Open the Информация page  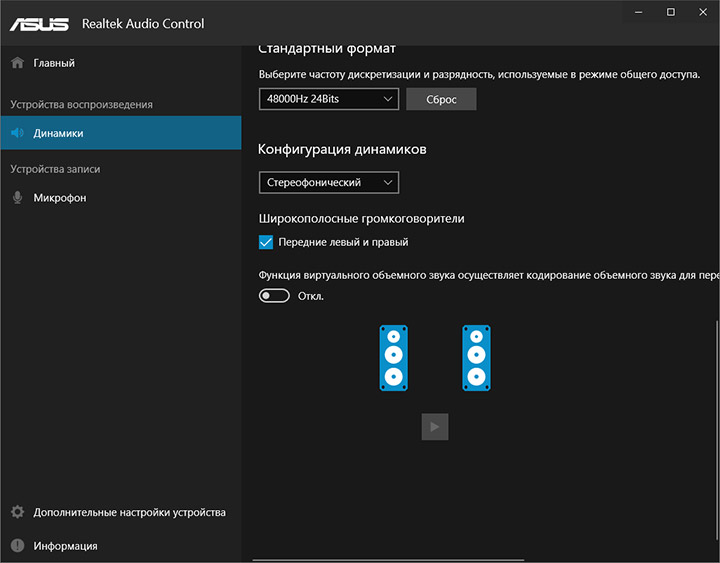point(65,546)
